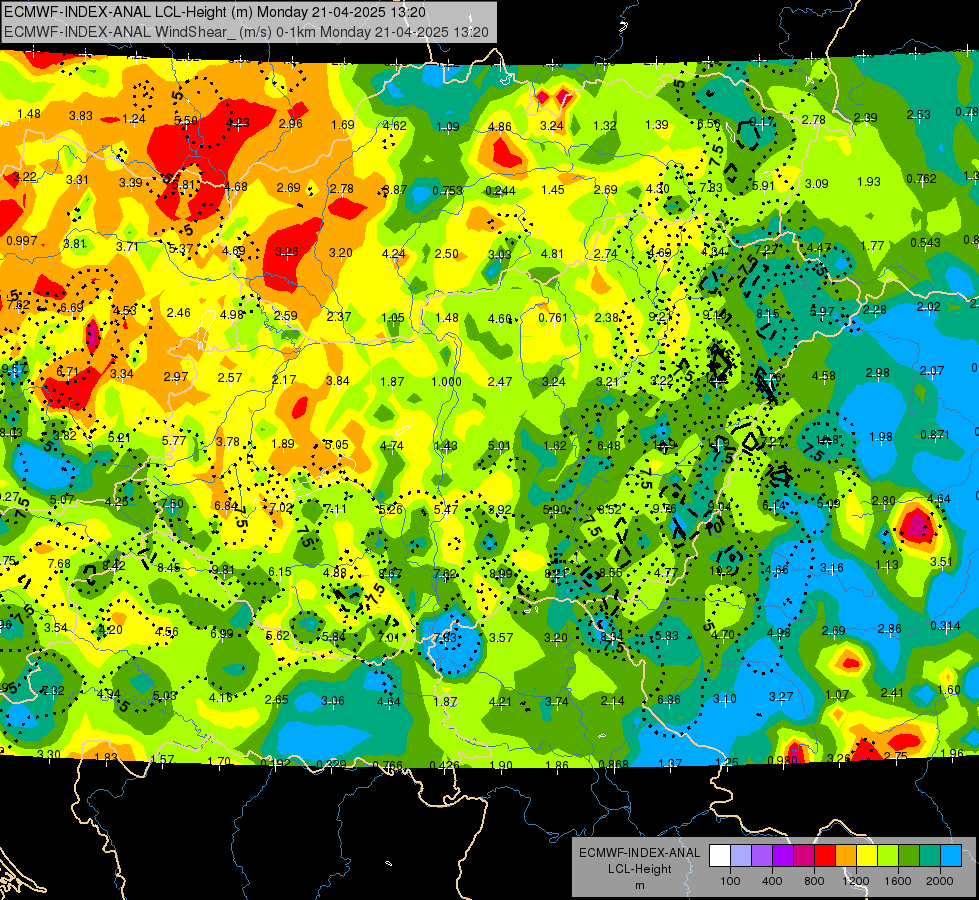
Task: Click wind shear value 3.83
Action: (81, 116)
